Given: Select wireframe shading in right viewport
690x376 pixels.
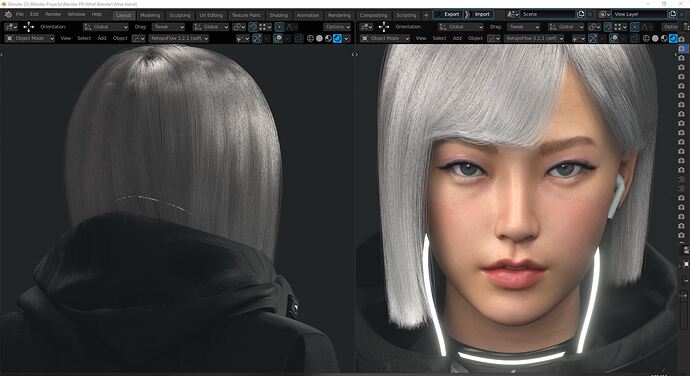Looking at the screenshot, I should (646, 38).
